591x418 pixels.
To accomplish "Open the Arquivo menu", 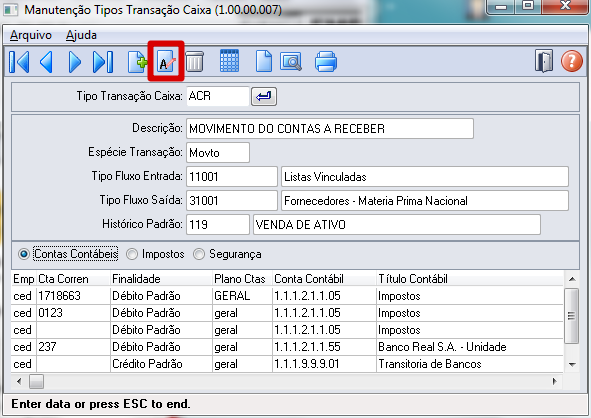I will click(31, 35).
